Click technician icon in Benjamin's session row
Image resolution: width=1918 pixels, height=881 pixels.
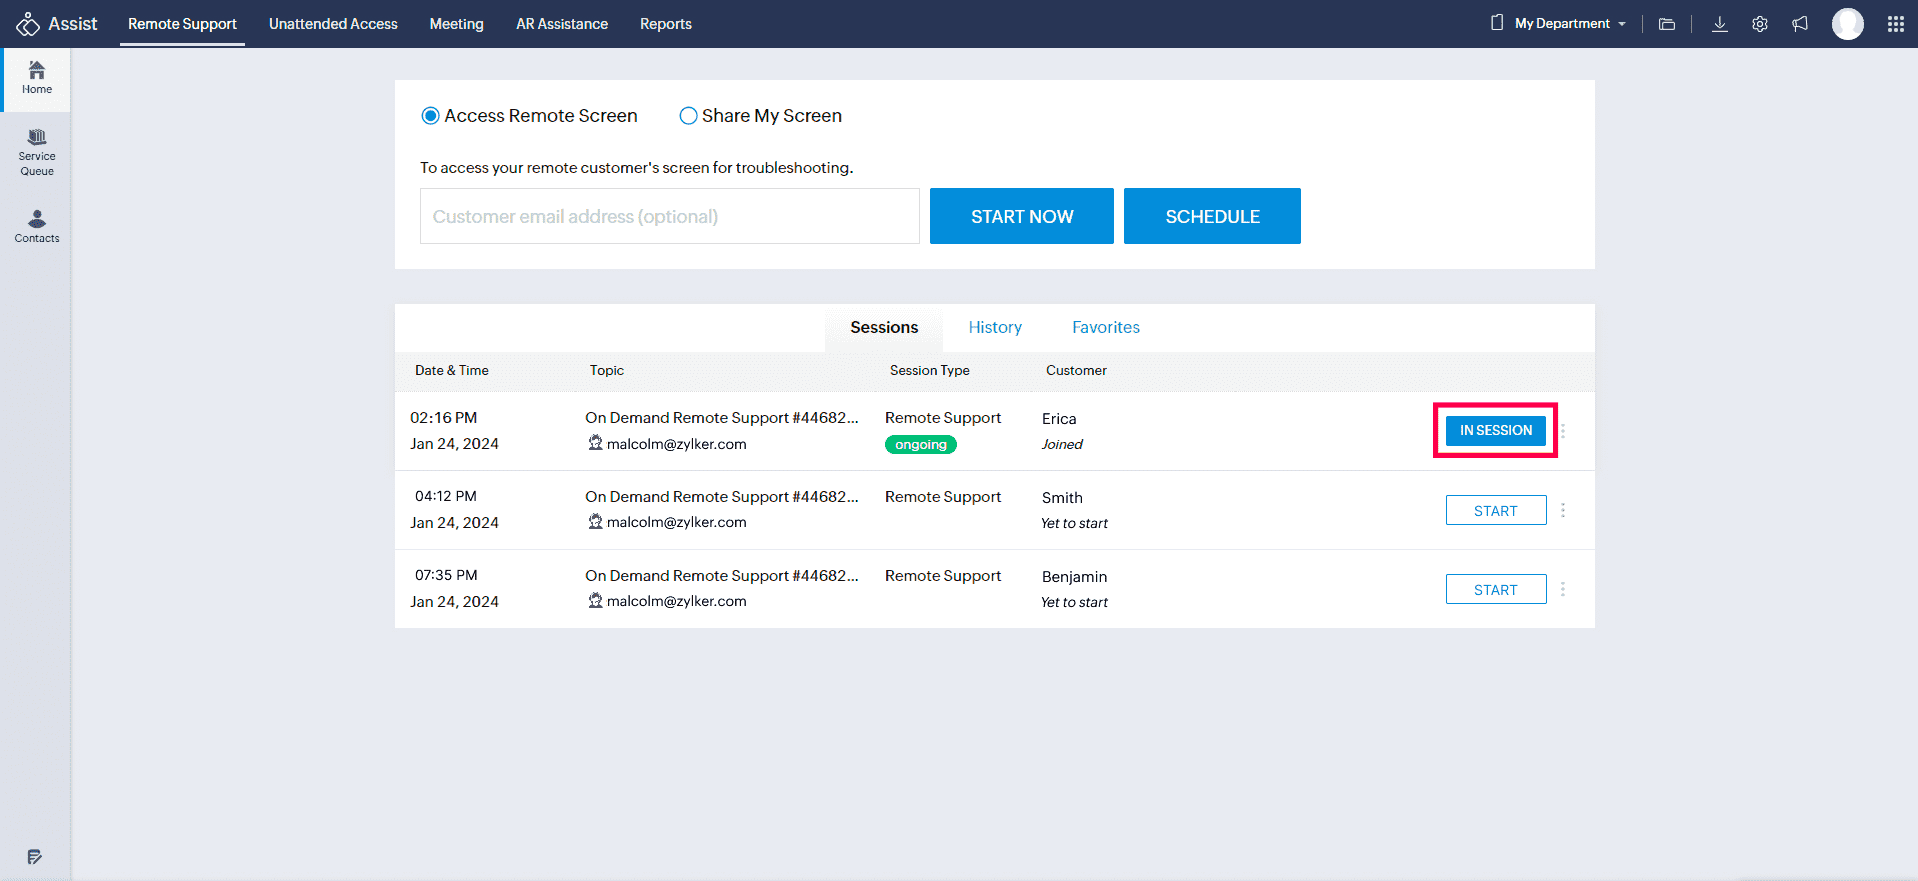click(595, 600)
